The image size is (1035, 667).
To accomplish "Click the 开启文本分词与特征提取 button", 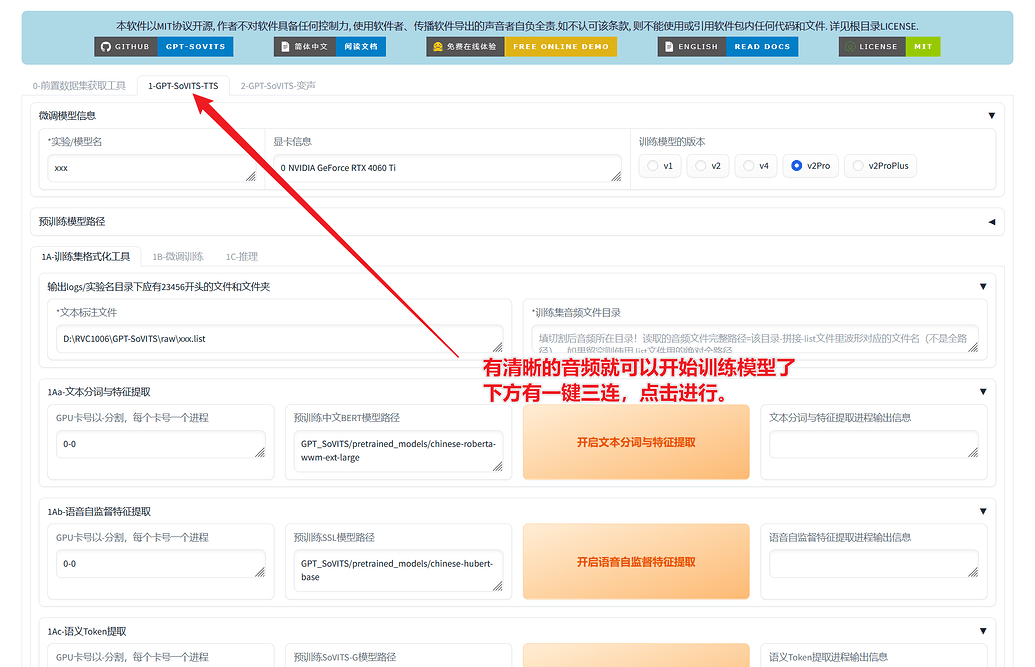I will (635, 442).
